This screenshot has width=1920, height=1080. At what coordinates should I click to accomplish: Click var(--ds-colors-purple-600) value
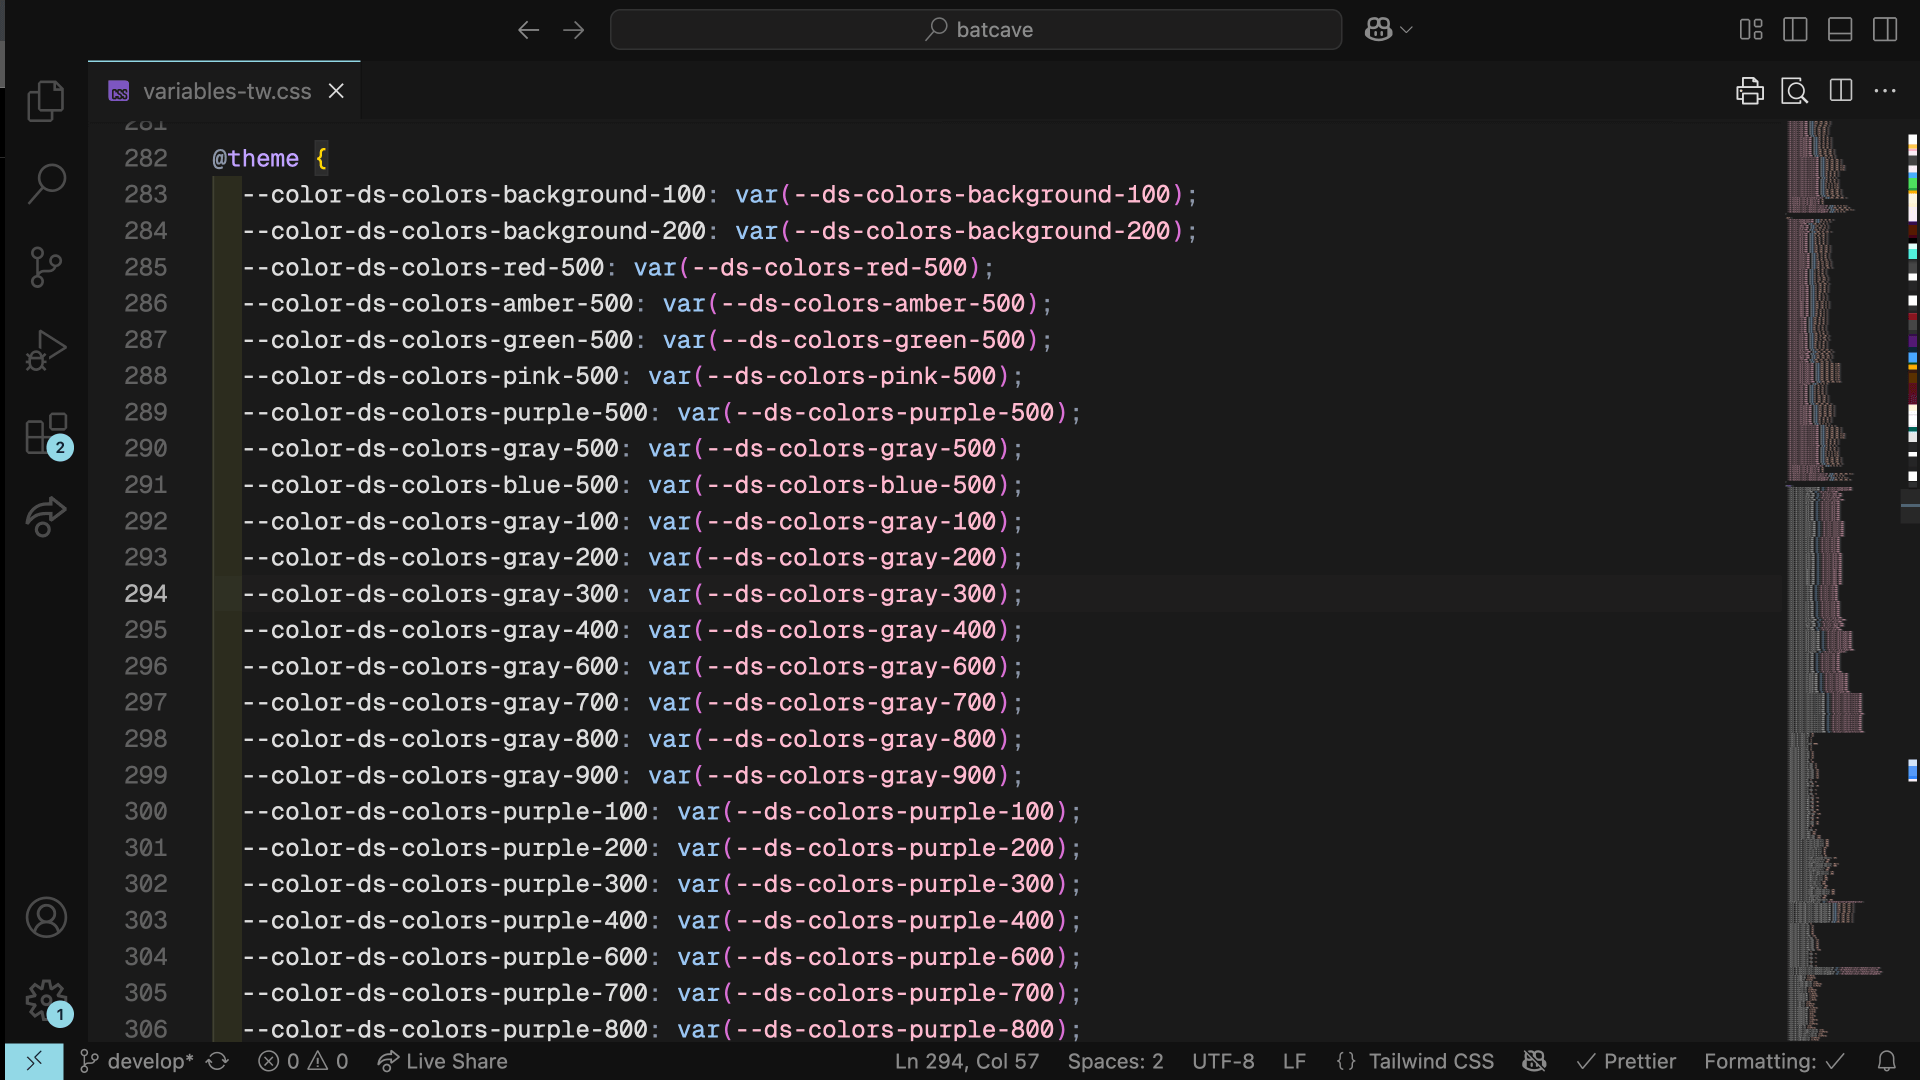873,957
